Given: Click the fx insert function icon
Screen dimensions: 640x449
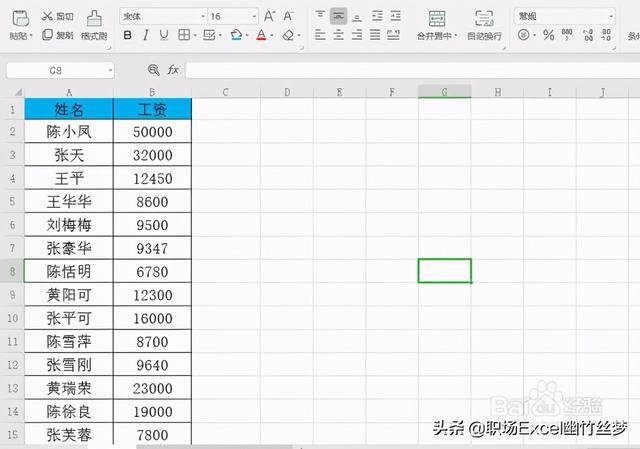Looking at the screenshot, I should [x=173, y=70].
